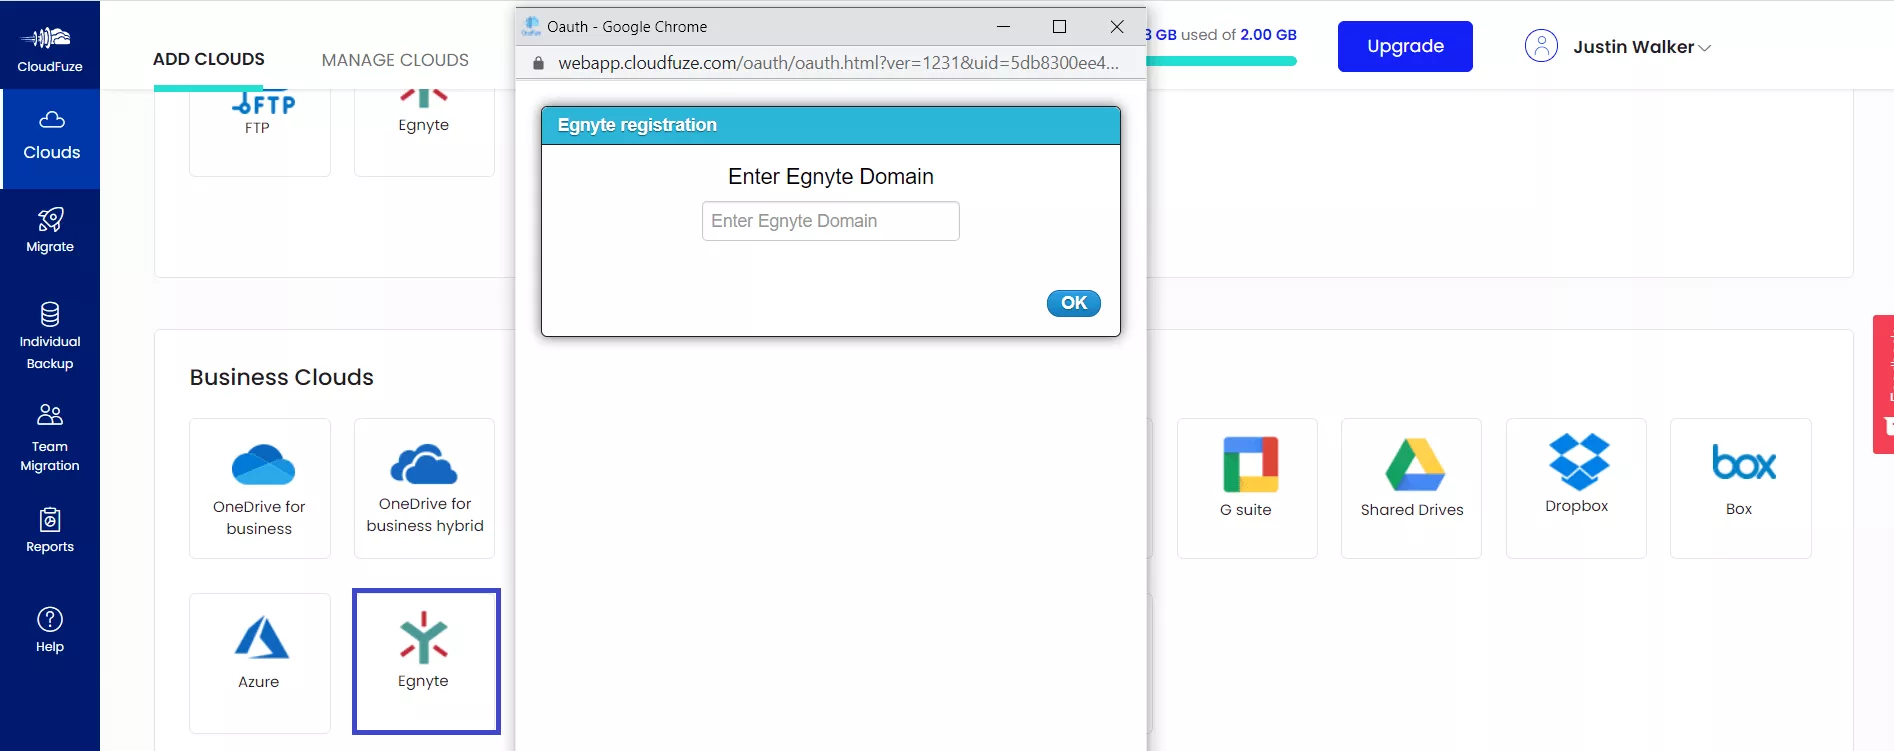The width and height of the screenshot is (1894, 751).
Task: Minimize the Oauth Chrome window
Action: tap(1003, 27)
